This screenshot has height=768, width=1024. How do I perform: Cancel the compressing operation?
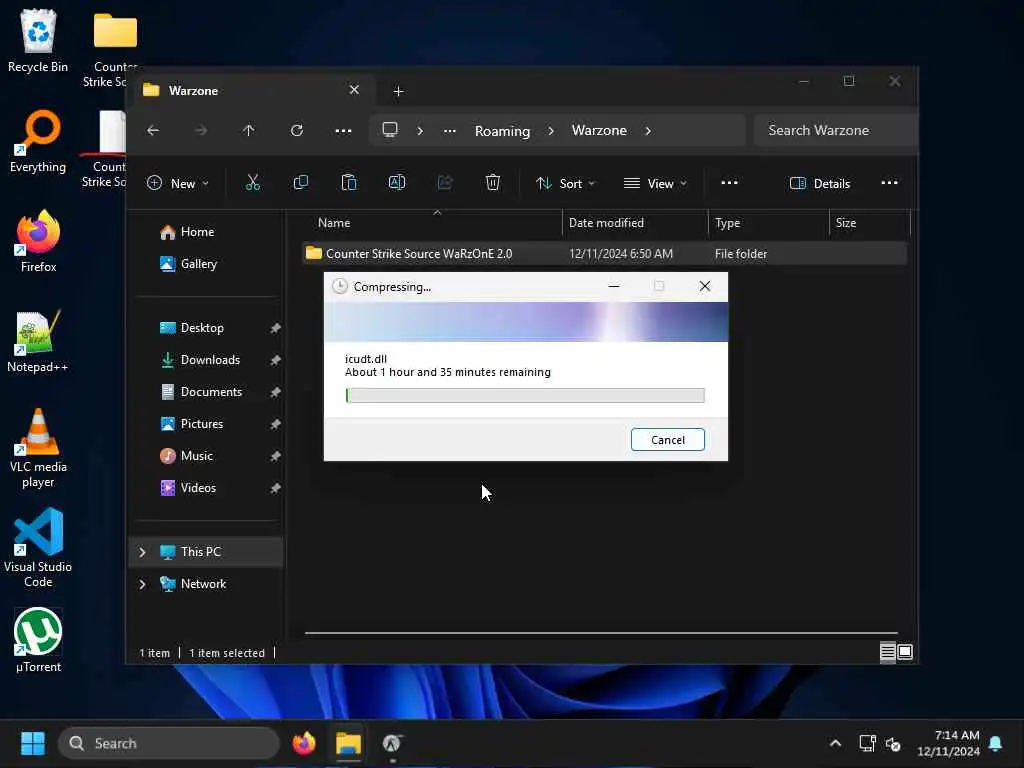pyautogui.click(x=667, y=440)
